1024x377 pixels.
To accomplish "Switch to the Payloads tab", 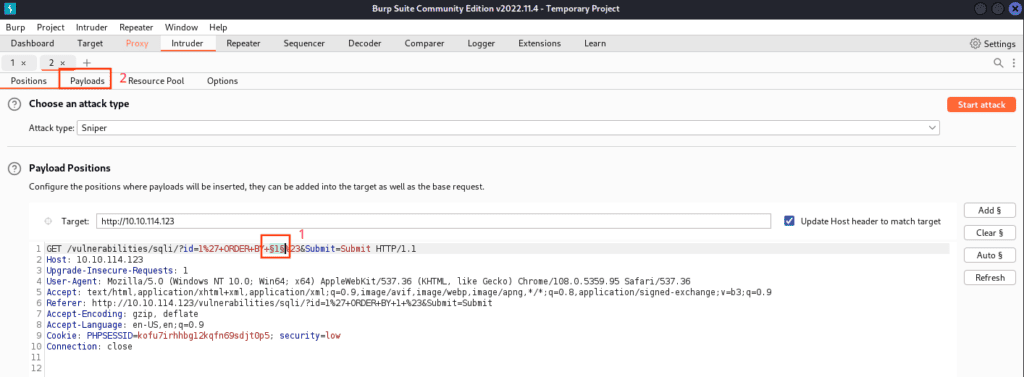I will [x=88, y=81].
